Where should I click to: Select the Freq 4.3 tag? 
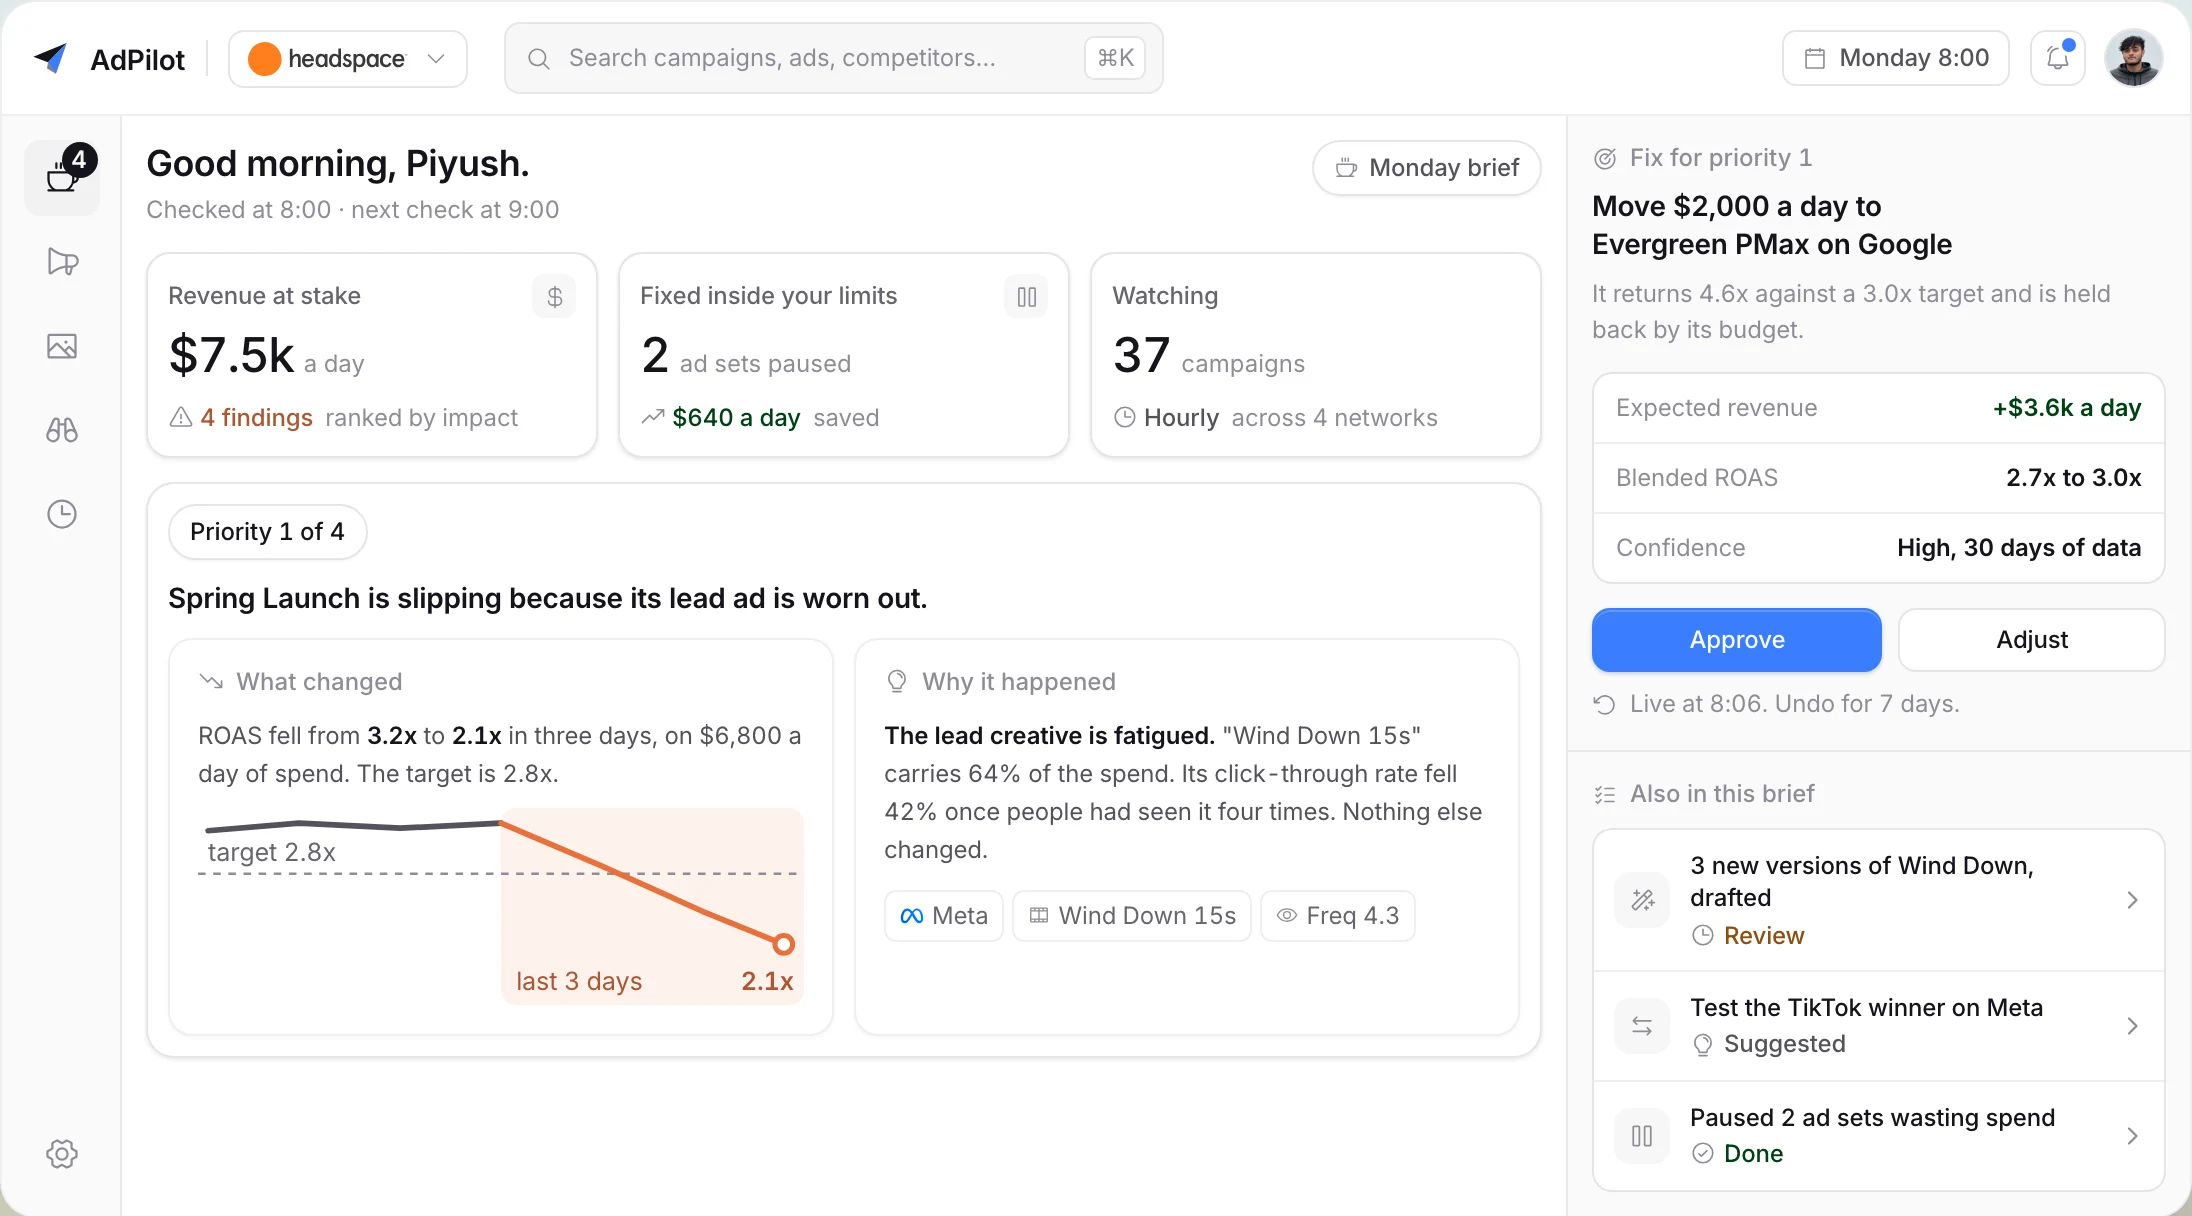1338,916
